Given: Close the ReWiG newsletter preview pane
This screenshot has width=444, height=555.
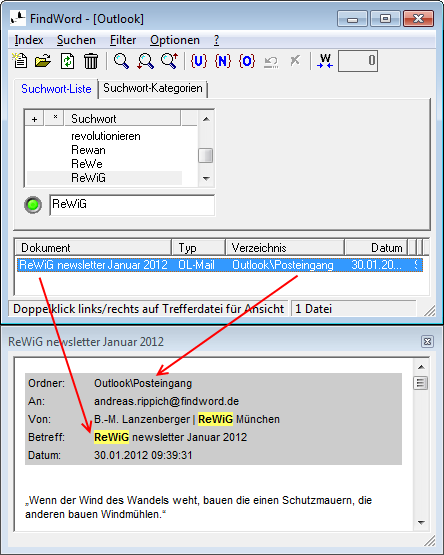Looking at the screenshot, I should 427,342.
